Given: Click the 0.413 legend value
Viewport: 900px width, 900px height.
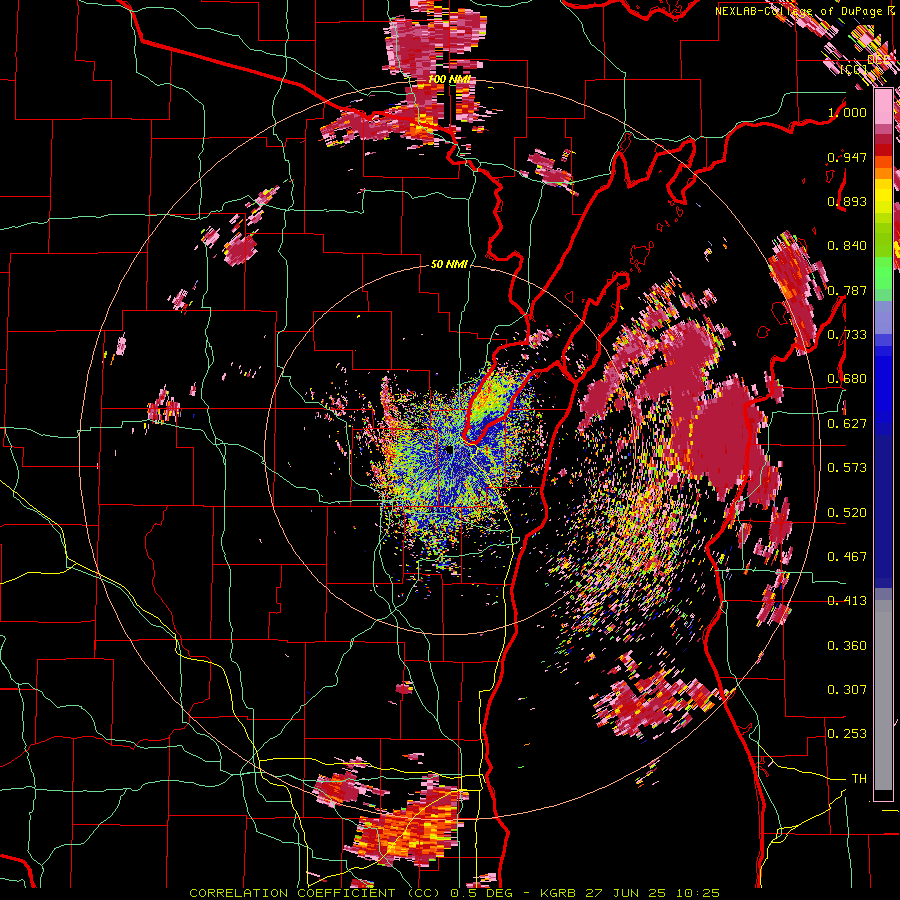Looking at the screenshot, I should point(847,601).
